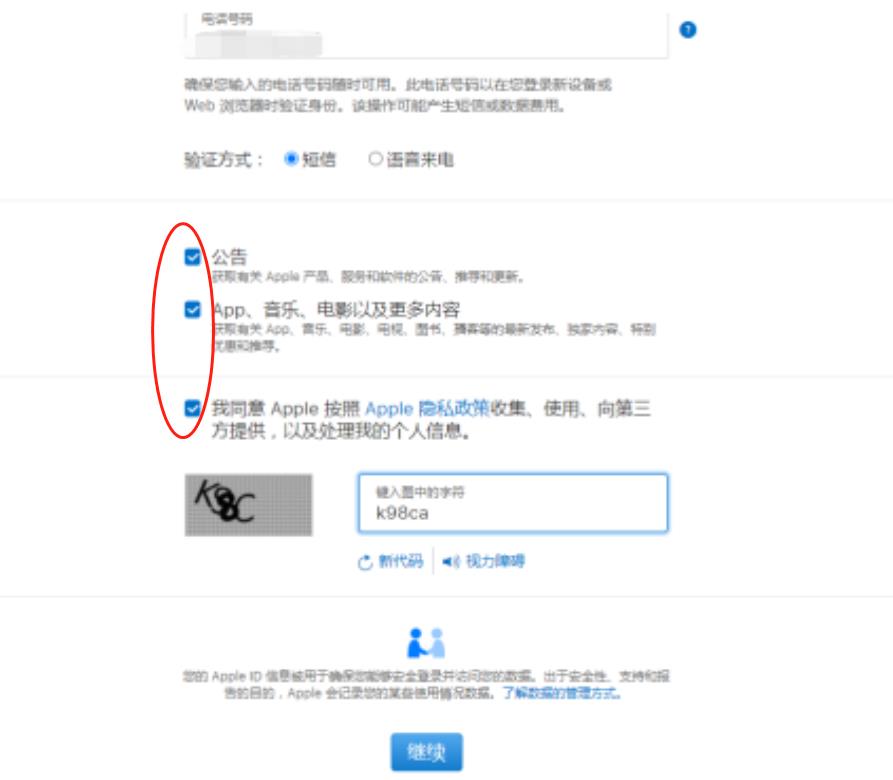
Task: Click the captcha image
Action: (248, 505)
